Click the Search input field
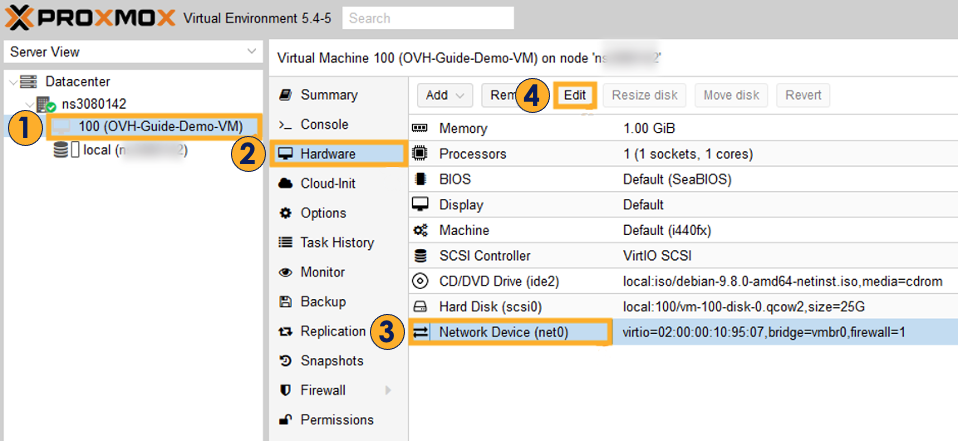958x441 pixels. pyautogui.click(x=428, y=18)
